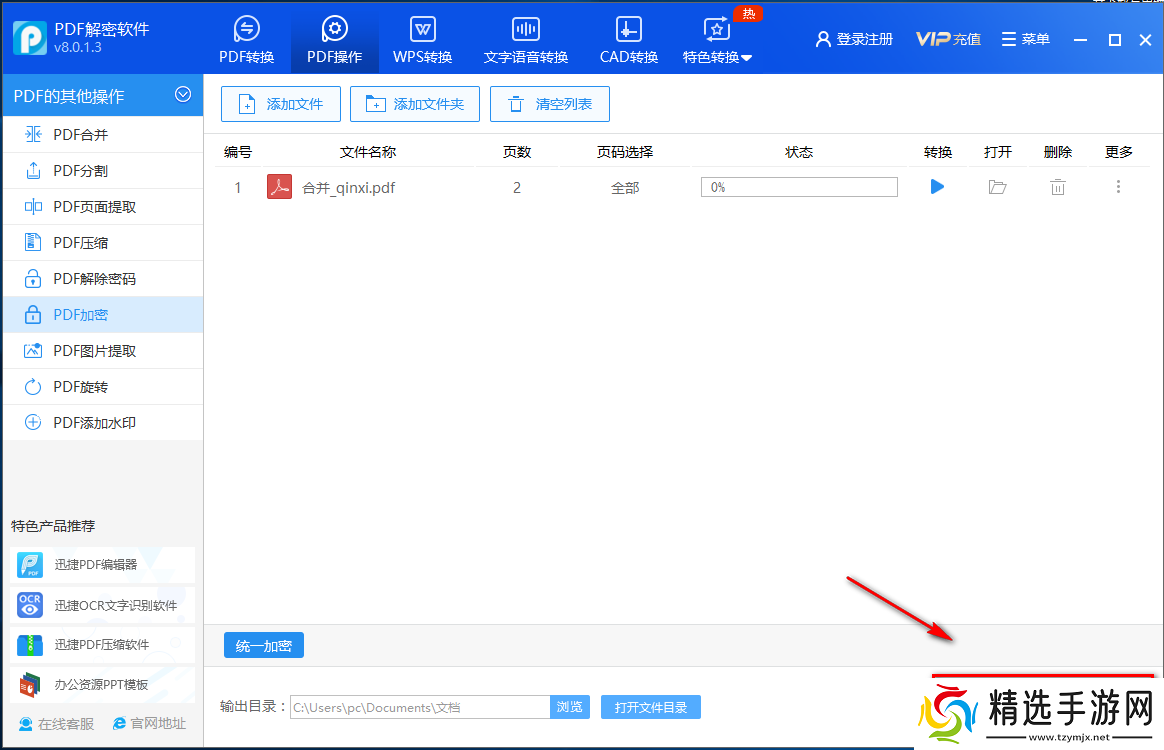The width and height of the screenshot is (1164, 750).
Task: Click the 0% progress bar
Action: (798, 186)
